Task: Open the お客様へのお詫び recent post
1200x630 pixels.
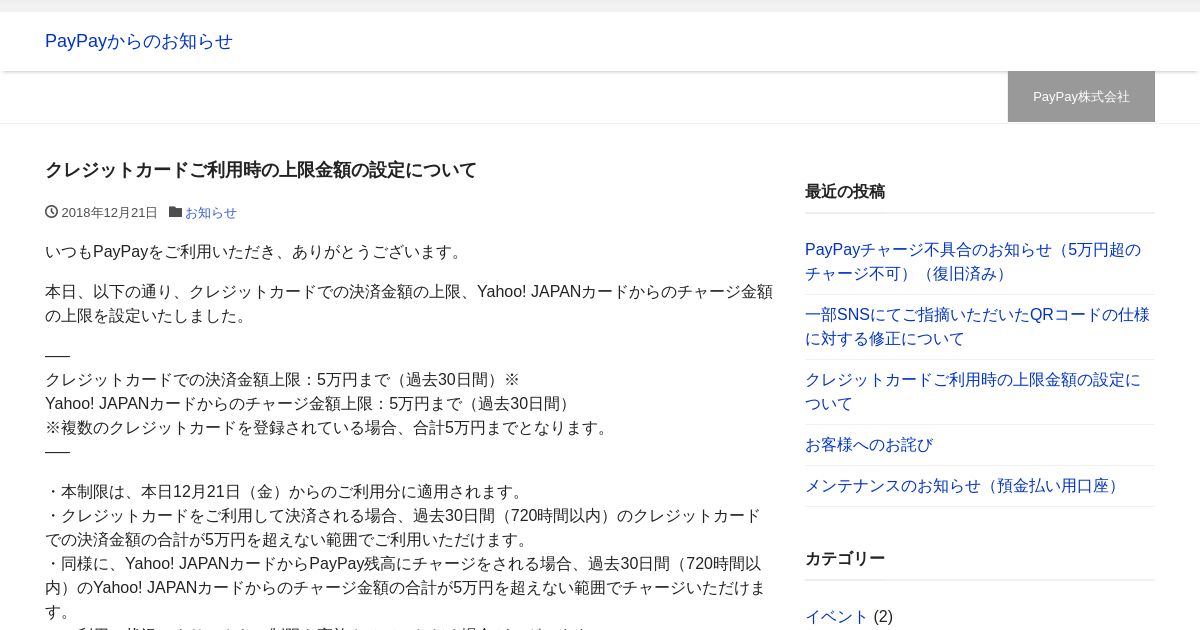Action: 869,445
